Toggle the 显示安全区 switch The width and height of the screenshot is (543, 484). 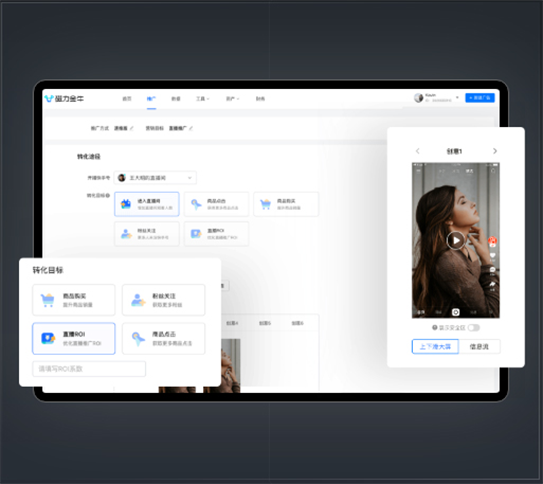[473, 328]
